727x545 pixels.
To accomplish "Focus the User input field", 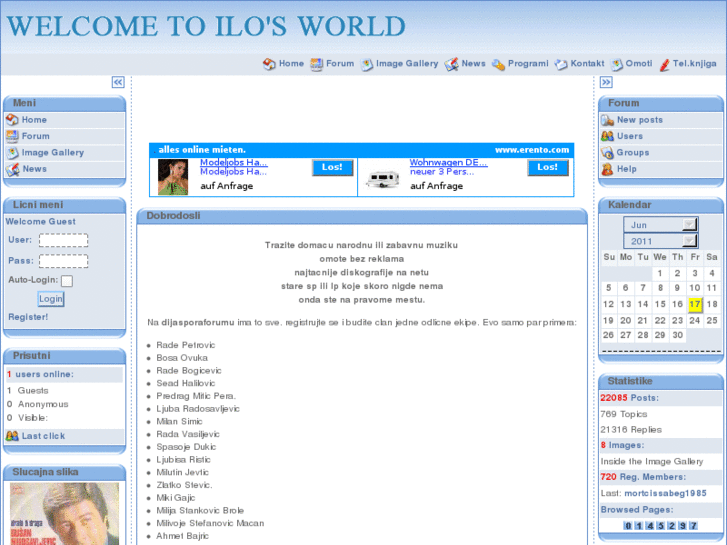I will [x=64, y=240].
